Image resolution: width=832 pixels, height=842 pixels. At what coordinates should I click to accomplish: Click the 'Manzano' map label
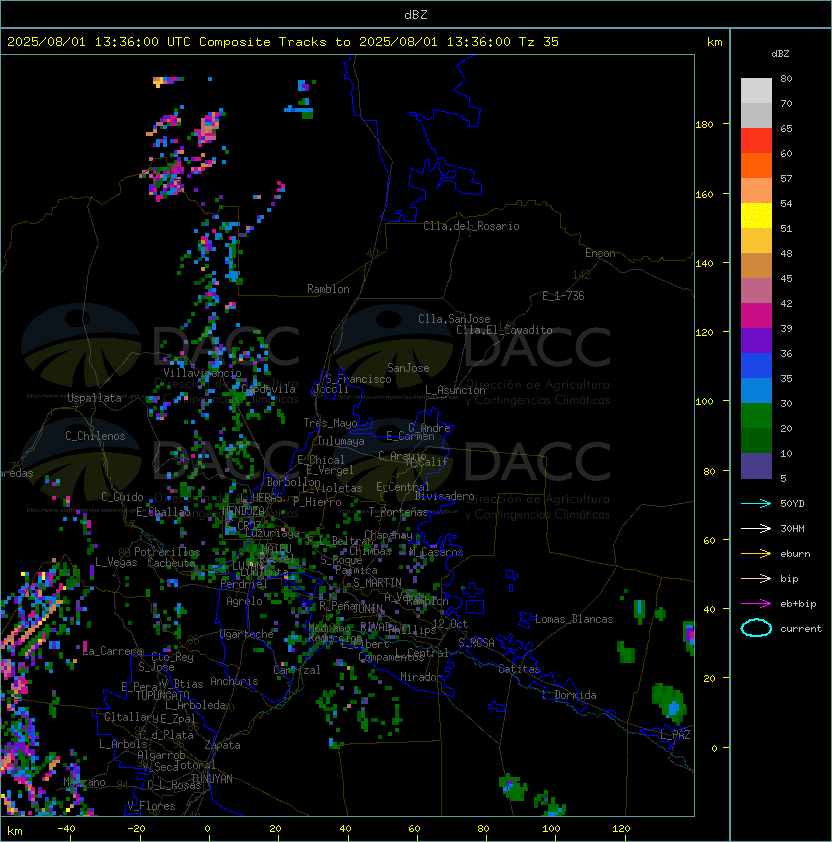click(84, 782)
